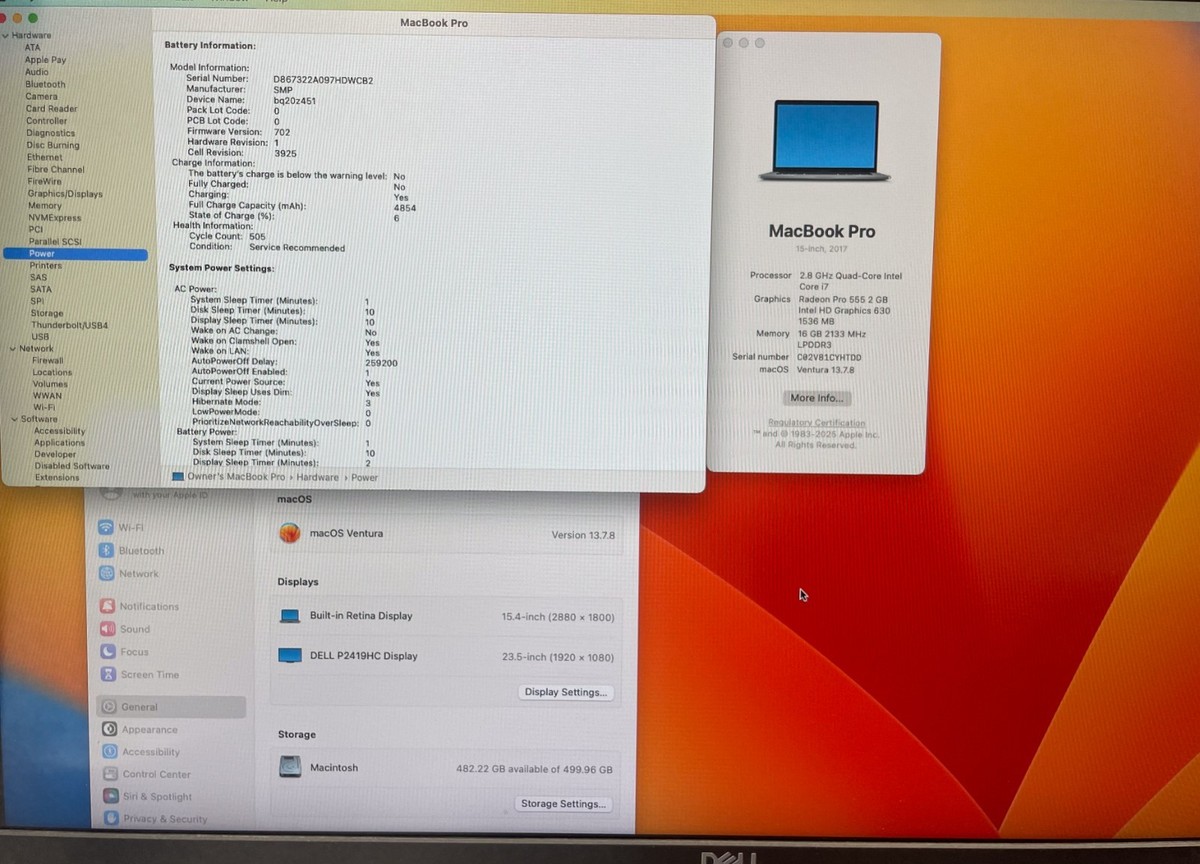Viewport: 1200px width, 864px height.
Task: Open Screen Time via its hourglass icon
Action: click(109, 674)
